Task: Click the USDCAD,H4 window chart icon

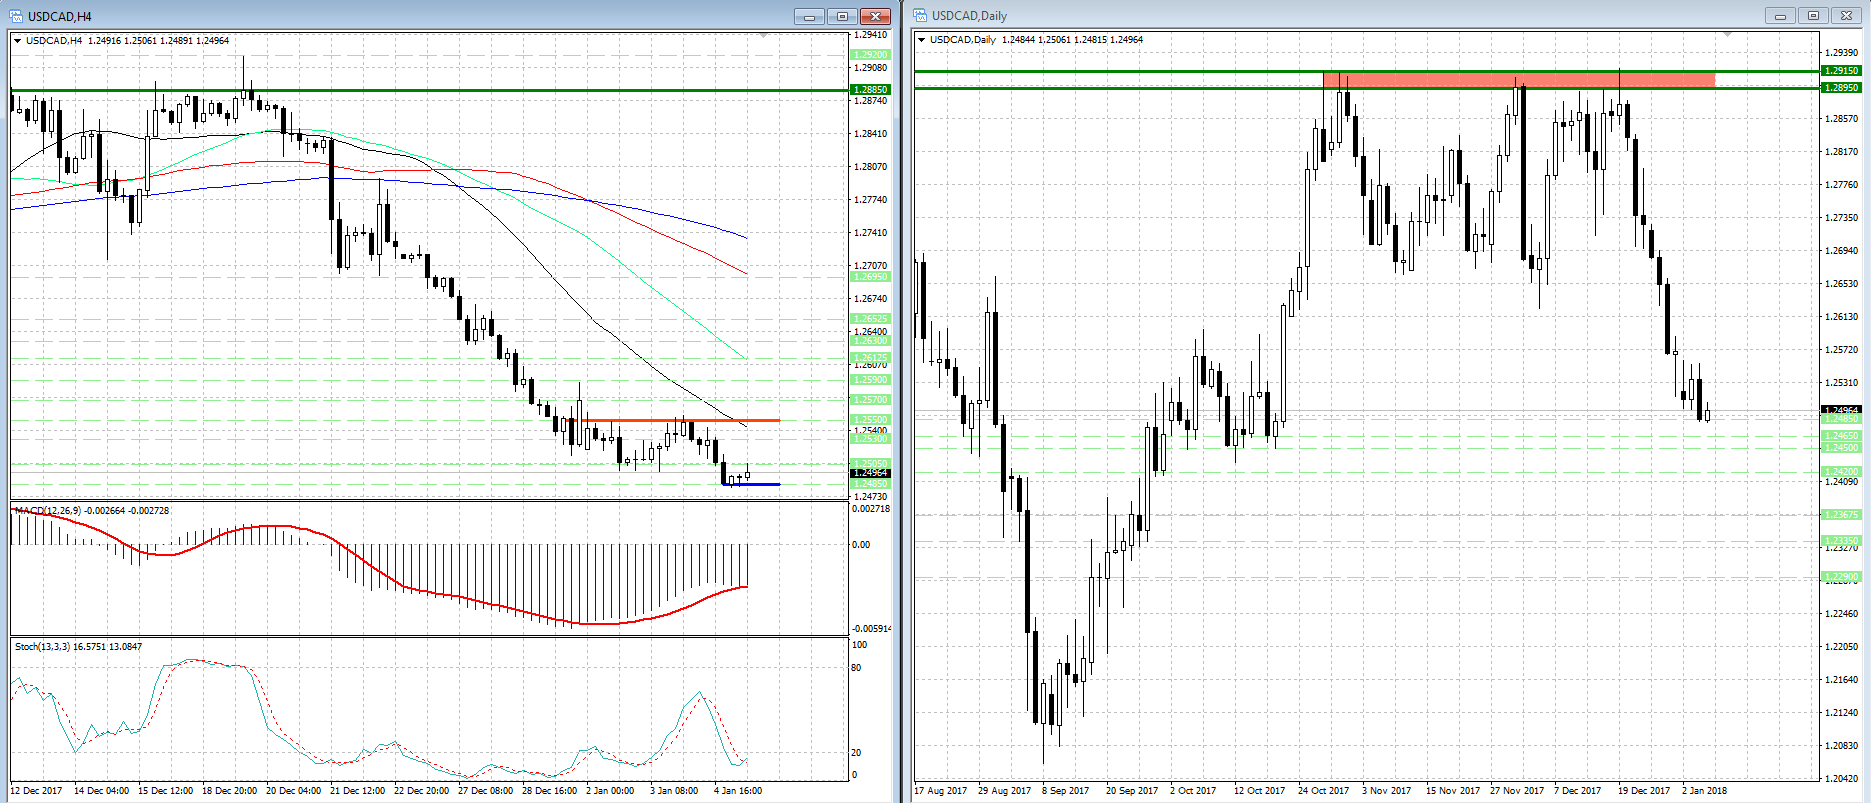Action: point(16,16)
